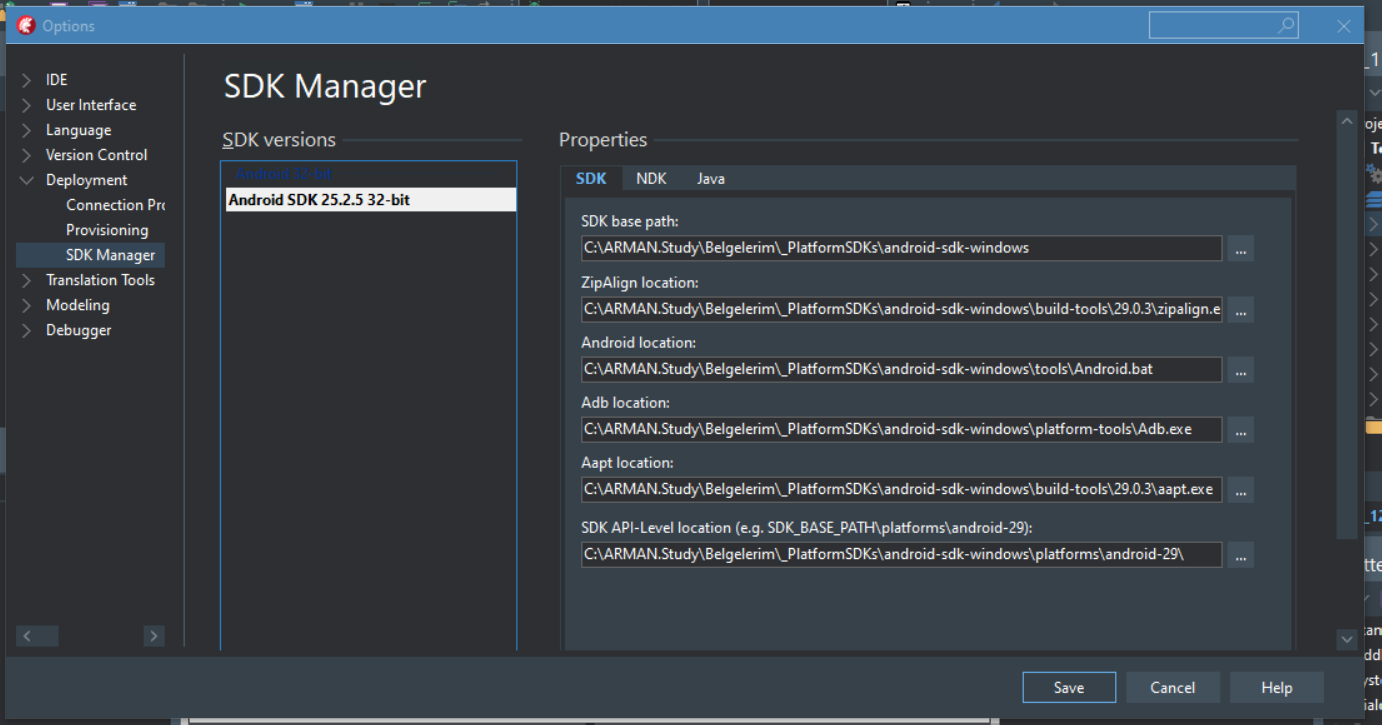Click the tree's scroll-right arrow
This screenshot has height=725, width=1382.
pos(153,635)
